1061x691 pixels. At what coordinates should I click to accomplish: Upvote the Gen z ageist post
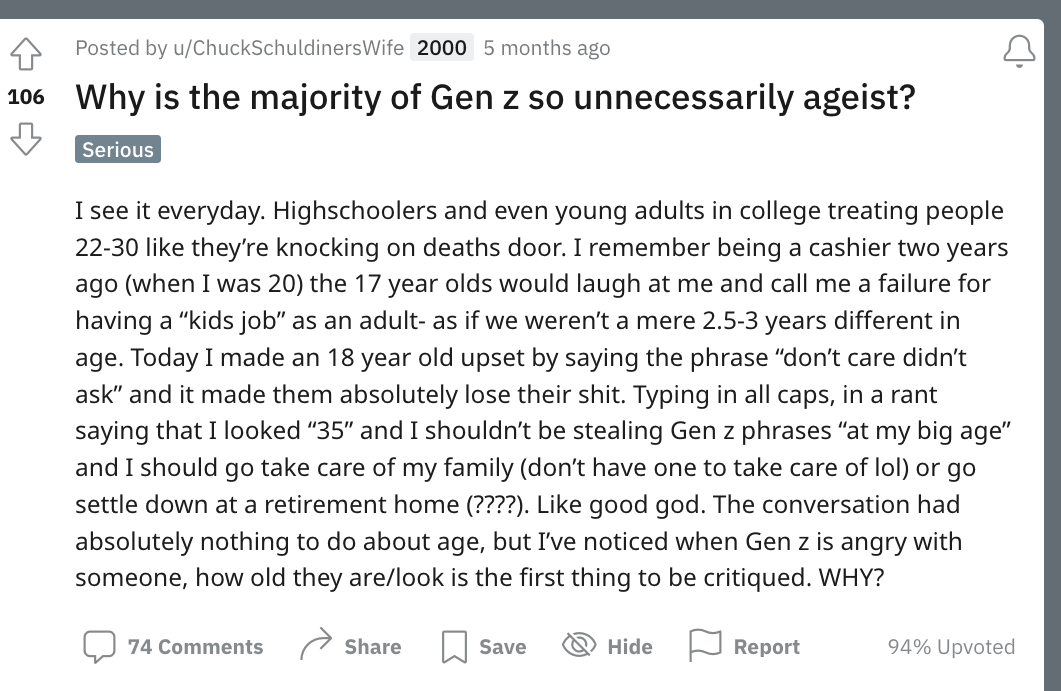[x=26, y=54]
